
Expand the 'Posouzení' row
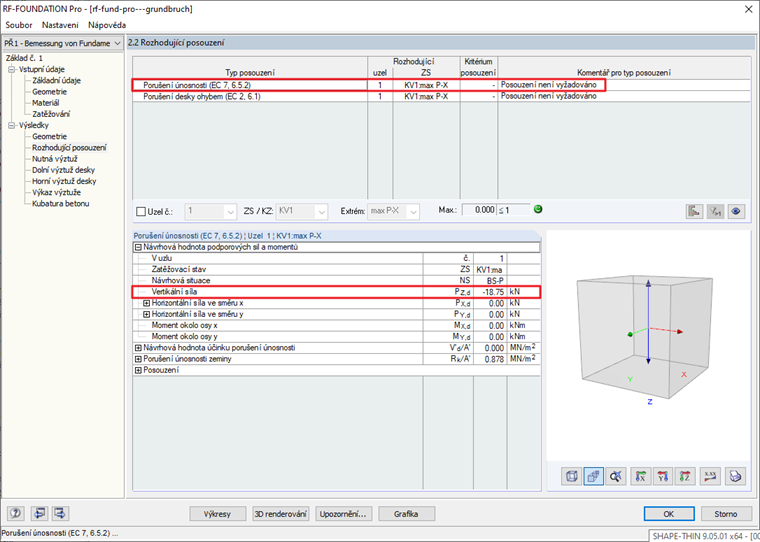138,370
